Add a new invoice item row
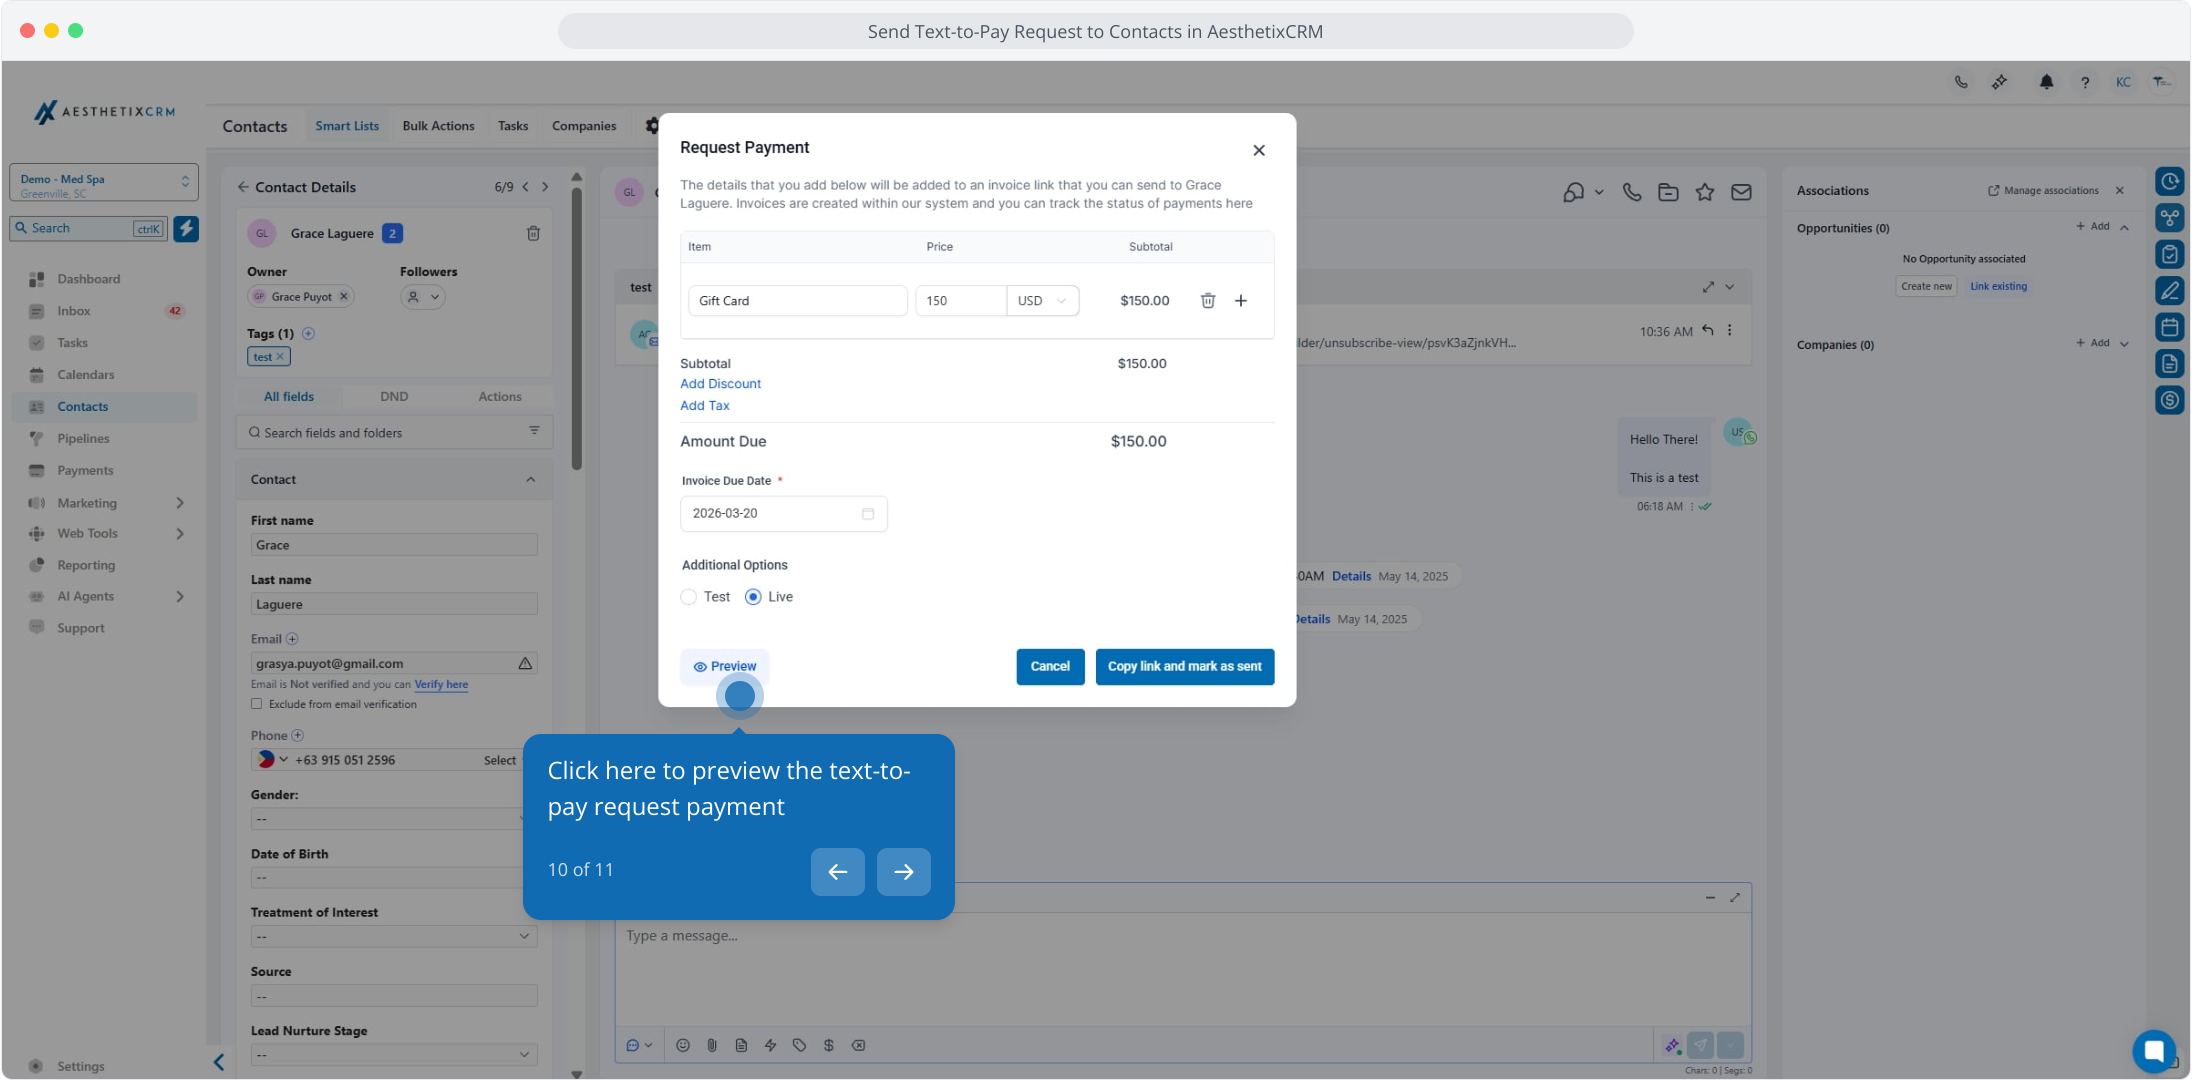Image resolution: width=2192 pixels, height=1080 pixels. tap(1240, 301)
